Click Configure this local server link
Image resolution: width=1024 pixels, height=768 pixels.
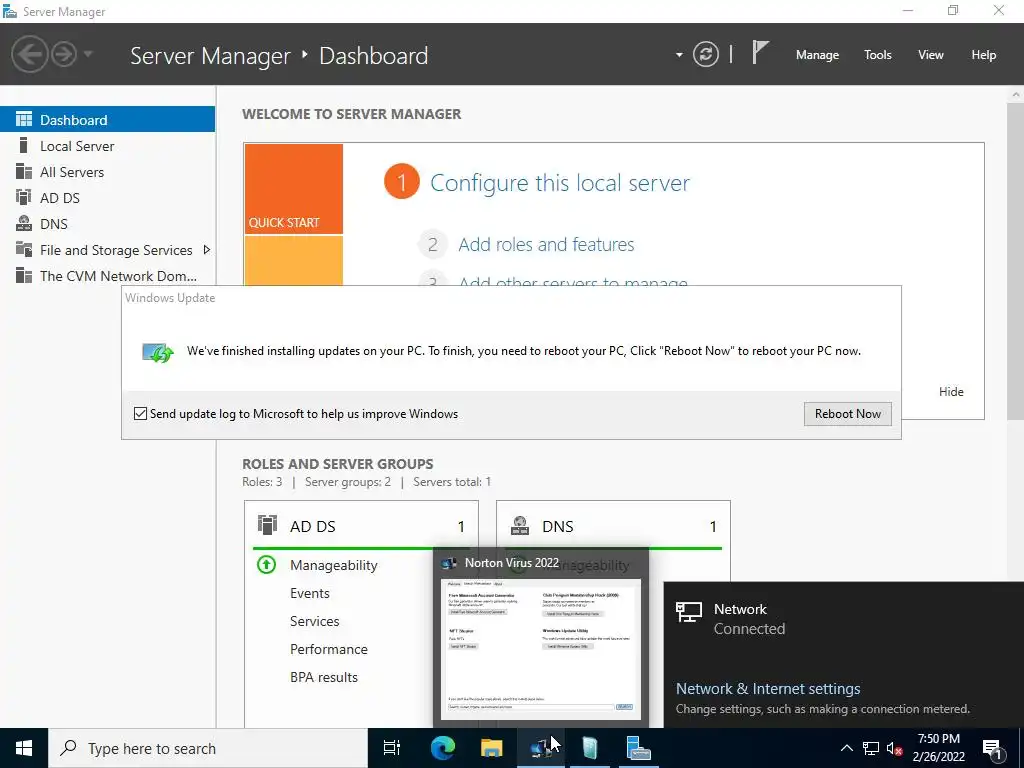pyautogui.click(x=560, y=183)
